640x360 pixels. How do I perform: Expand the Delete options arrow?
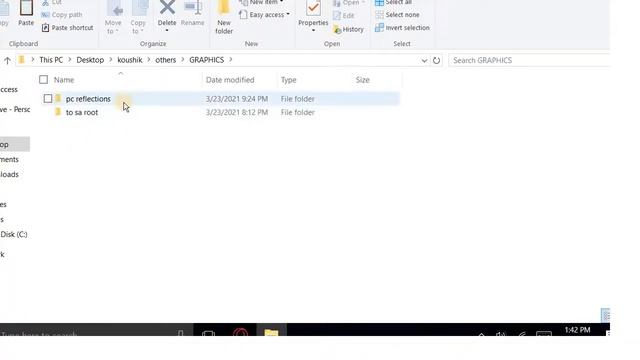pyautogui.click(x=167, y=31)
